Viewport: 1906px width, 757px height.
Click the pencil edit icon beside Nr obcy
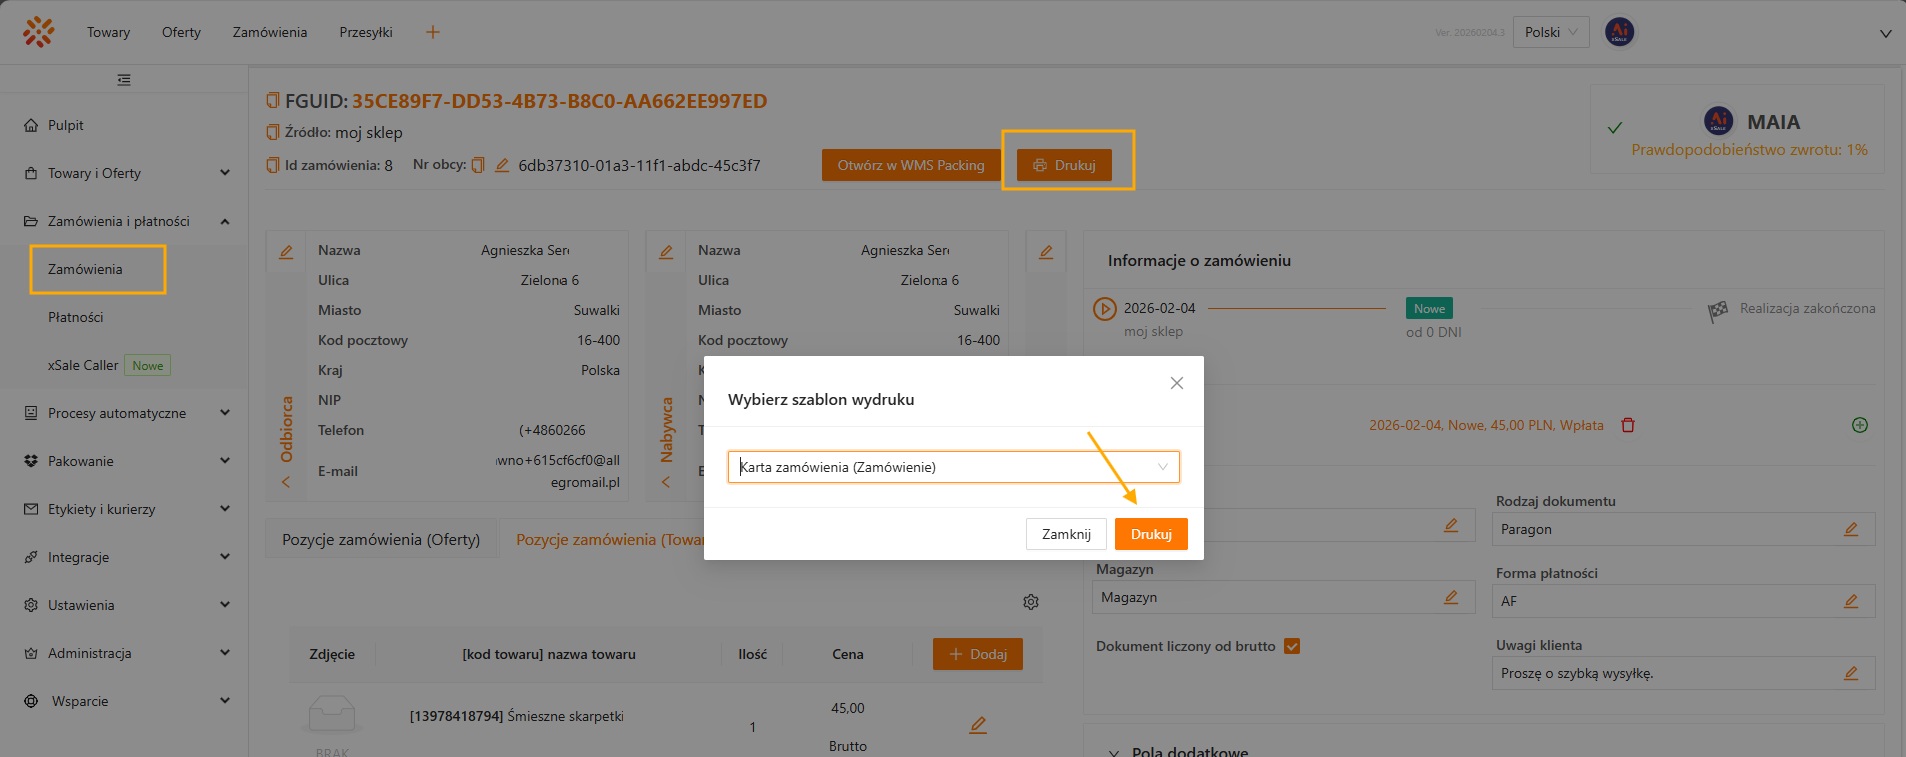(502, 165)
